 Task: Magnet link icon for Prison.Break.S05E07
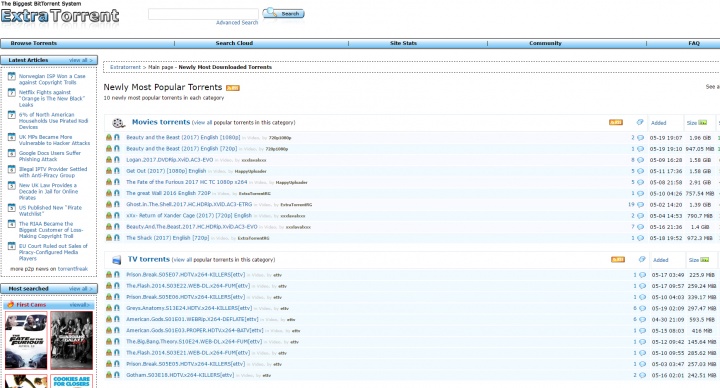pyautogui.click(x=117, y=275)
